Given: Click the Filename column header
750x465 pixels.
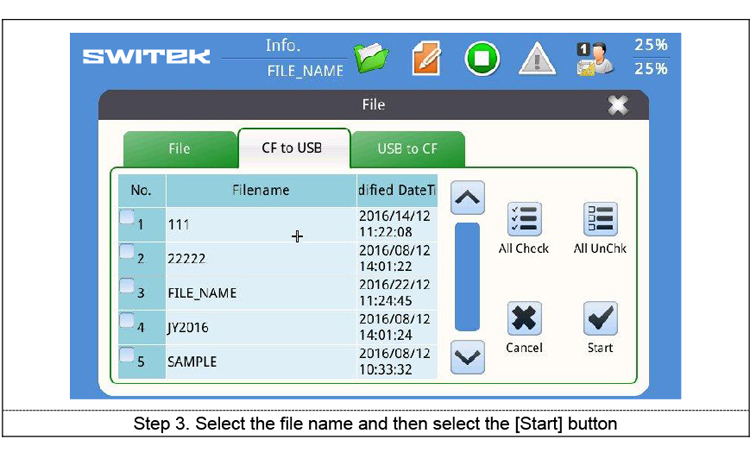Looking at the screenshot, I should pyautogui.click(x=261, y=190).
